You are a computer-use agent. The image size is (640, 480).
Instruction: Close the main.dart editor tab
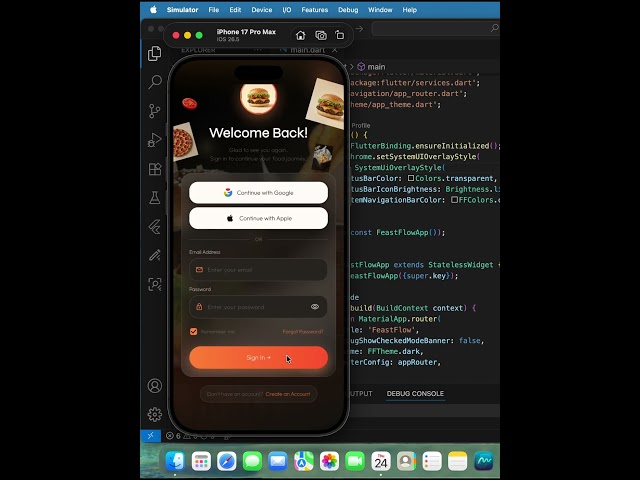tap(335, 50)
